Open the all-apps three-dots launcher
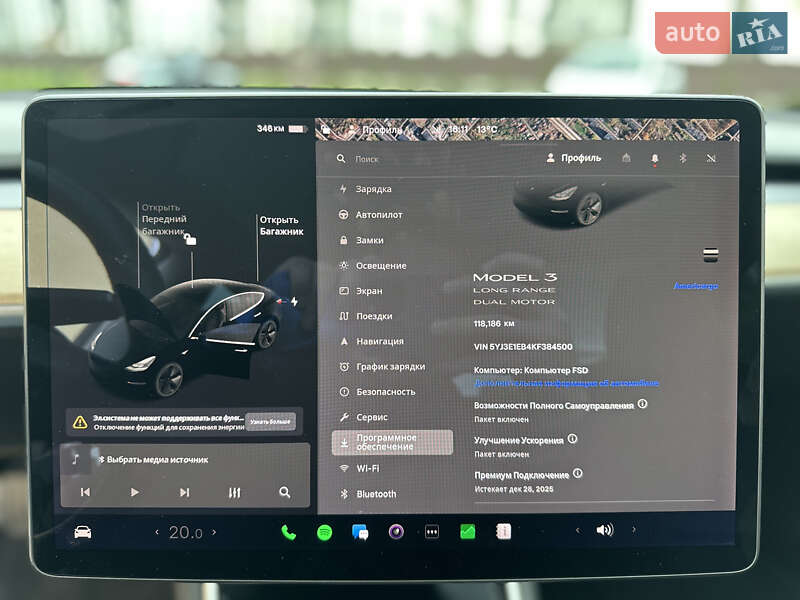 coord(432,532)
